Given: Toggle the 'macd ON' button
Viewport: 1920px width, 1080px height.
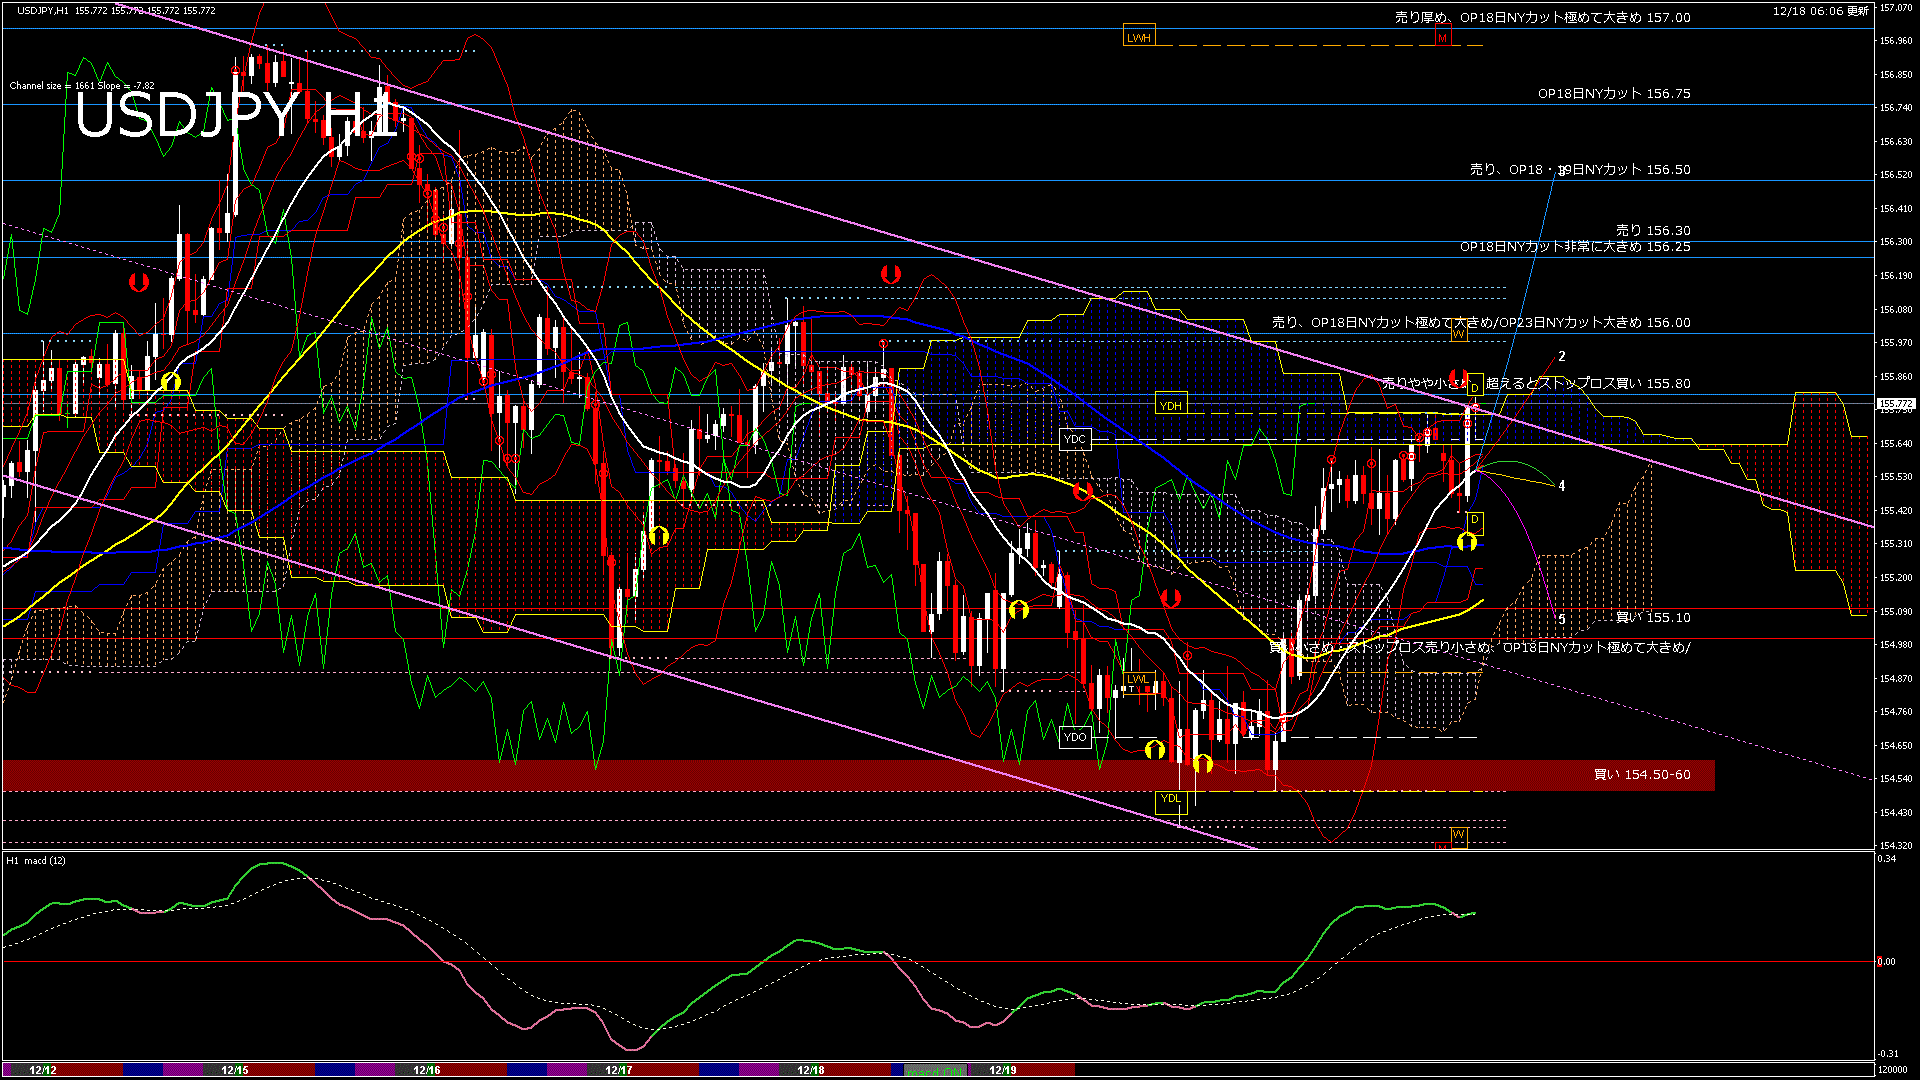Looking at the screenshot, I should pyautogui.click(x=936, y=1071).
